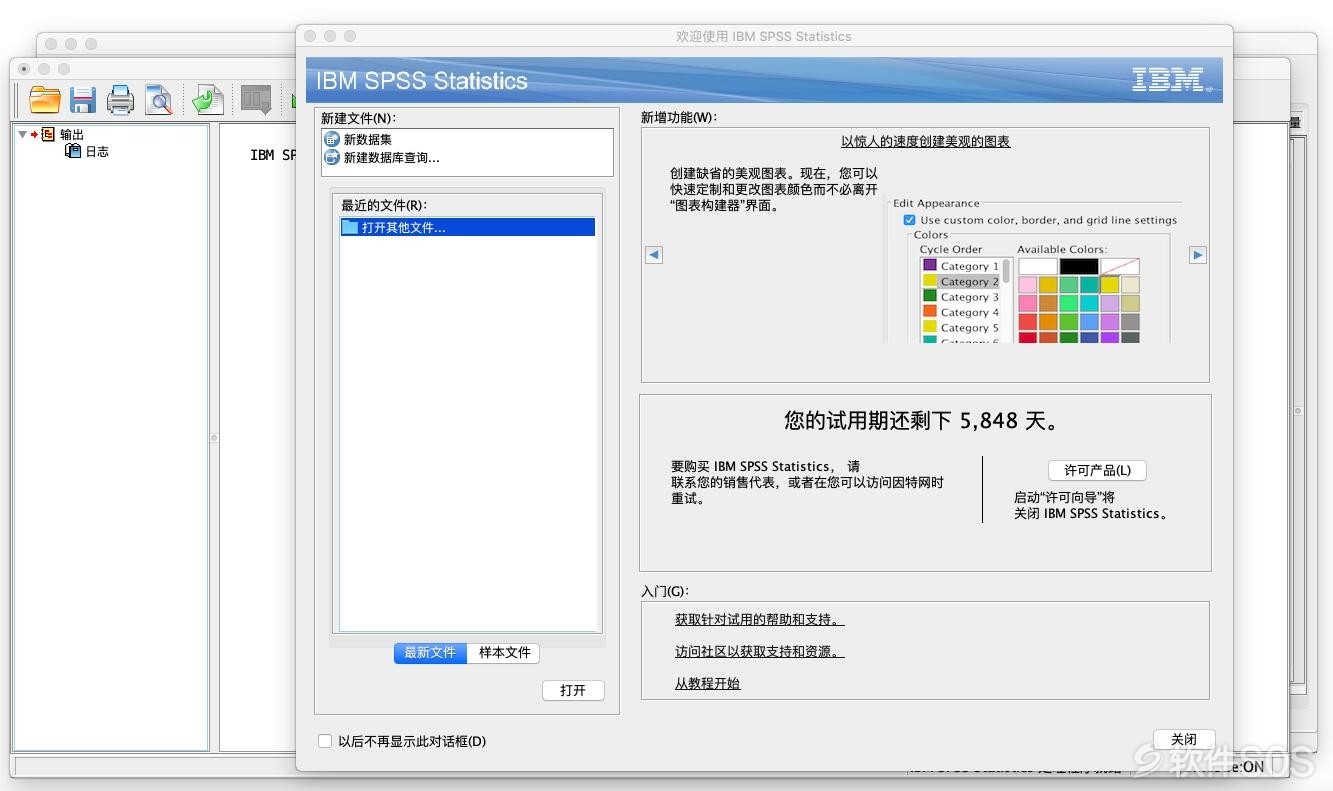Open 访问社区以获取支持和资源 link
1333x791 pixels.
click(x=759, y=652)
